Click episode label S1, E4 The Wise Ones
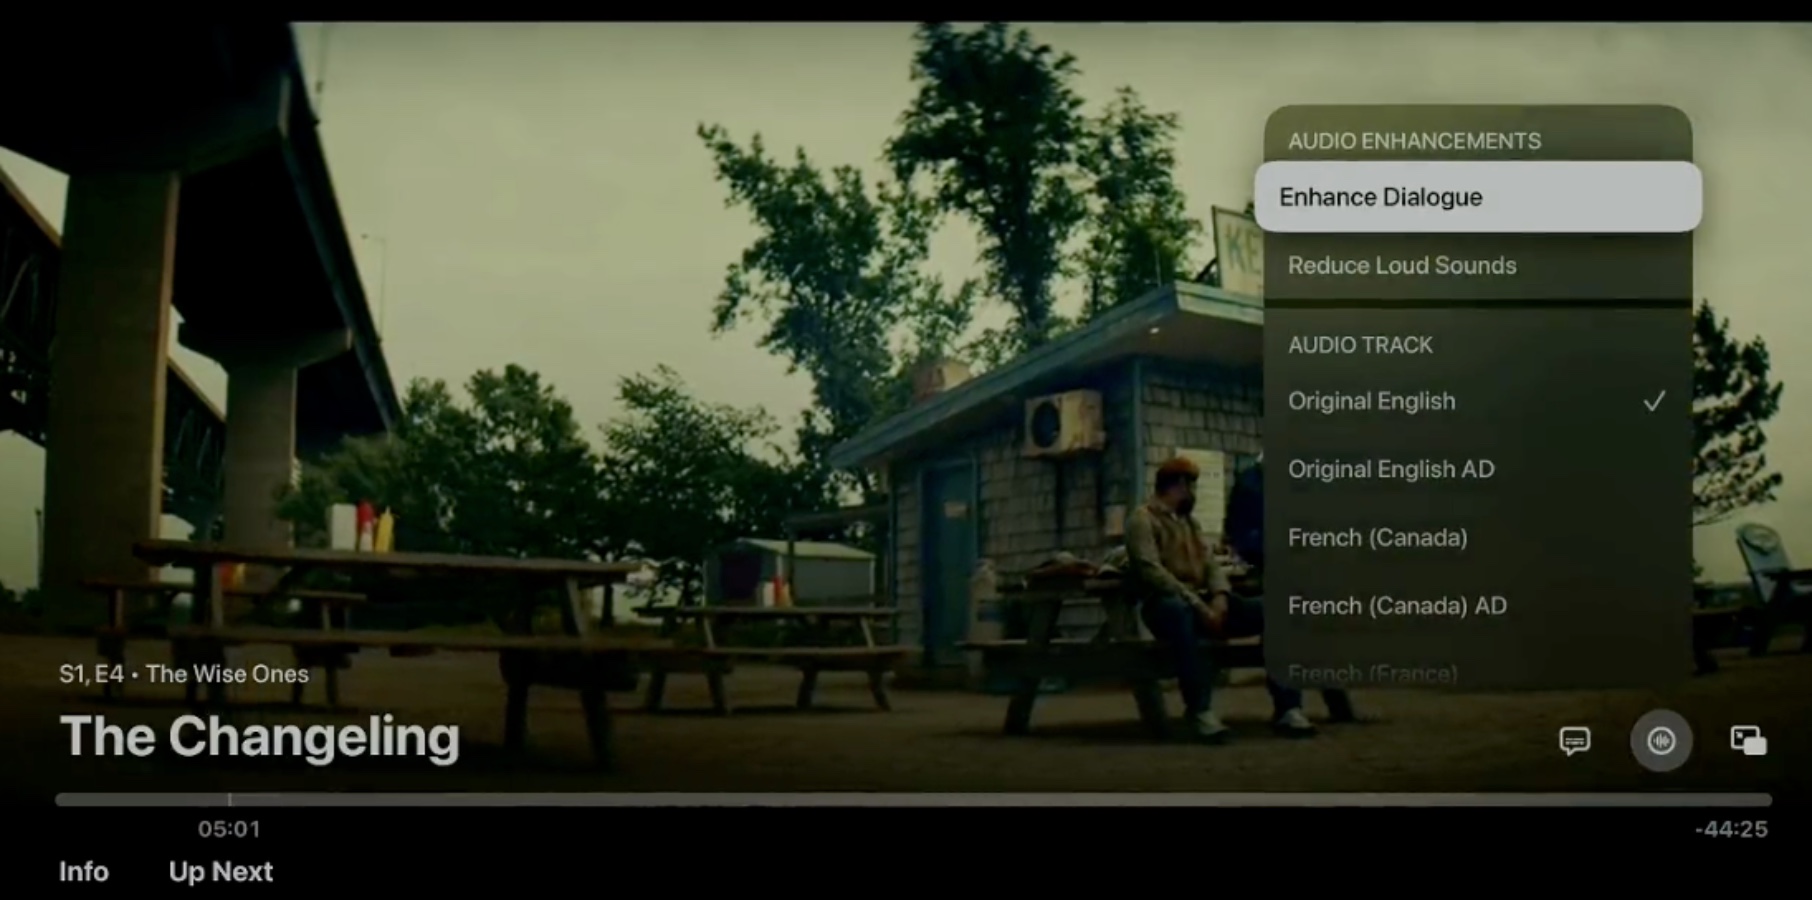1812x900 pixels. click(184, 674)
